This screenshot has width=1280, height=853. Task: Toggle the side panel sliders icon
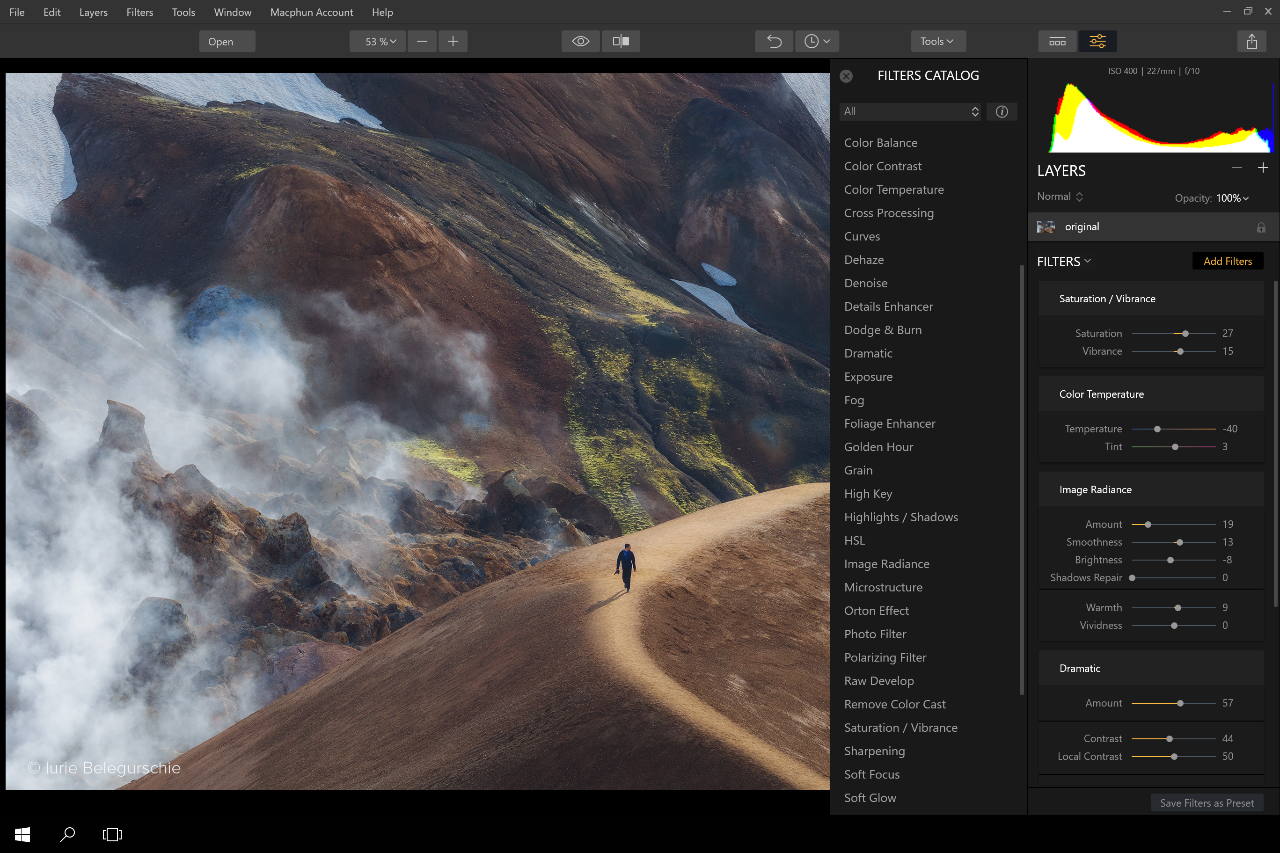tap(1098, 41)
